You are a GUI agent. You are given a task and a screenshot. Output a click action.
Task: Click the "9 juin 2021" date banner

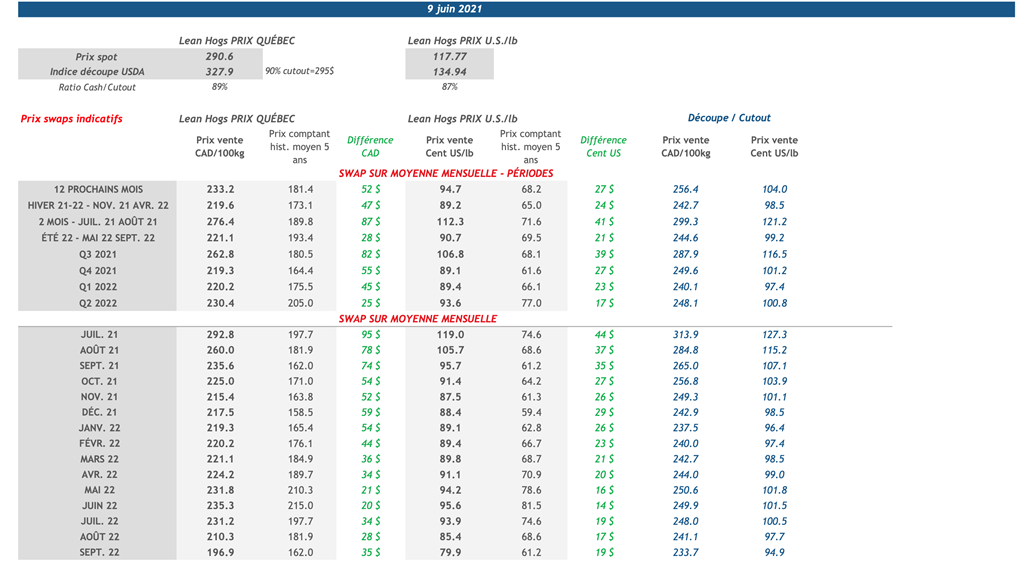(454, 9)
